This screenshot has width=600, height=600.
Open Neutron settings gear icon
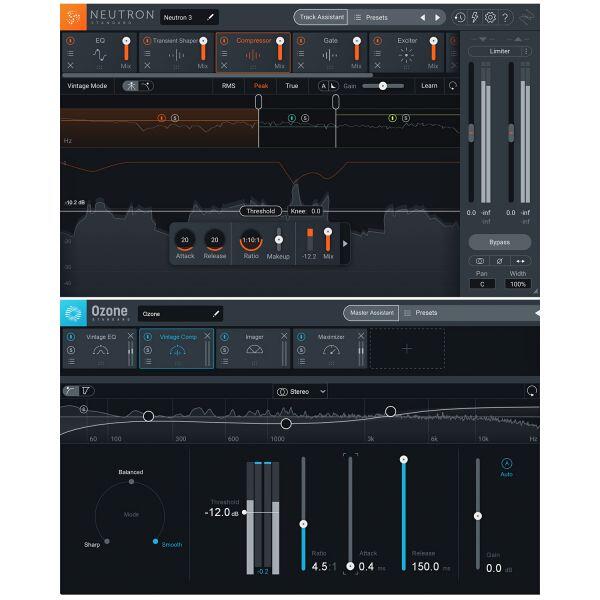click(489, 17)
